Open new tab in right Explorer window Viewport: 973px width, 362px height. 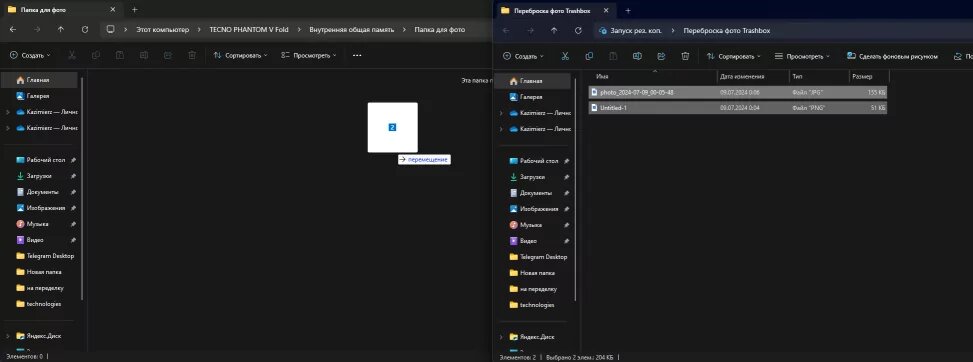coord(628,11)
